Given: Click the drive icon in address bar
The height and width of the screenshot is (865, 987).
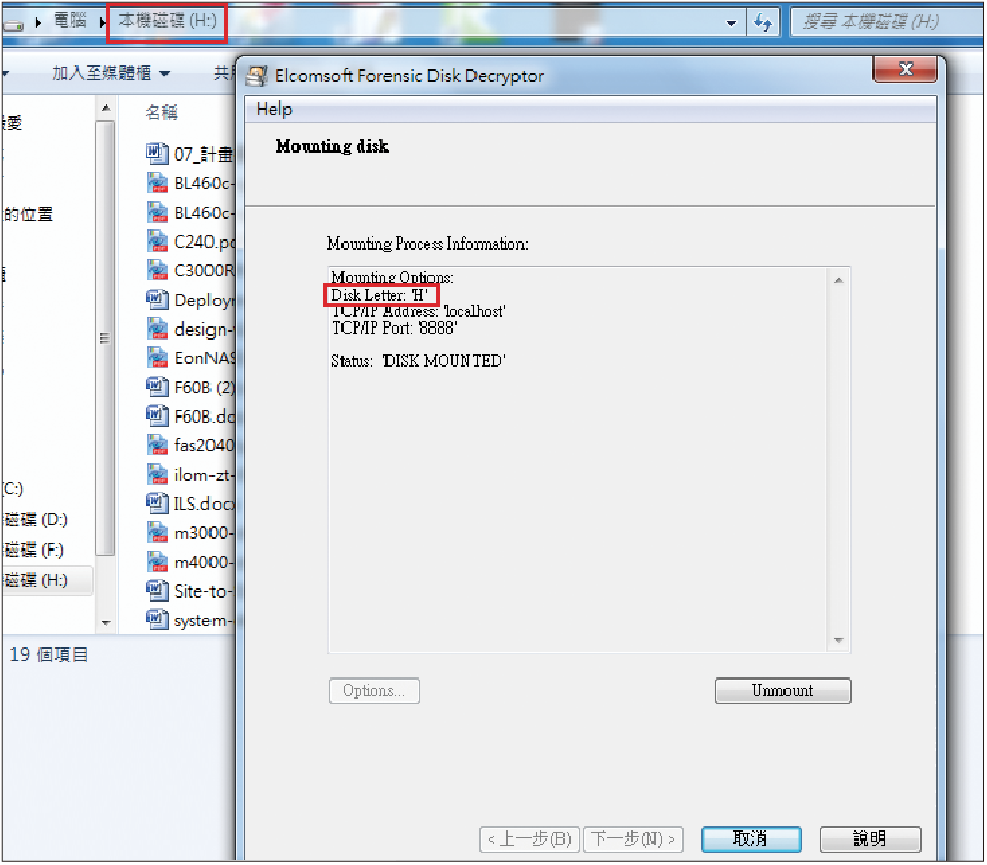Looking at the screenshot, I should (x=13, y=25).
